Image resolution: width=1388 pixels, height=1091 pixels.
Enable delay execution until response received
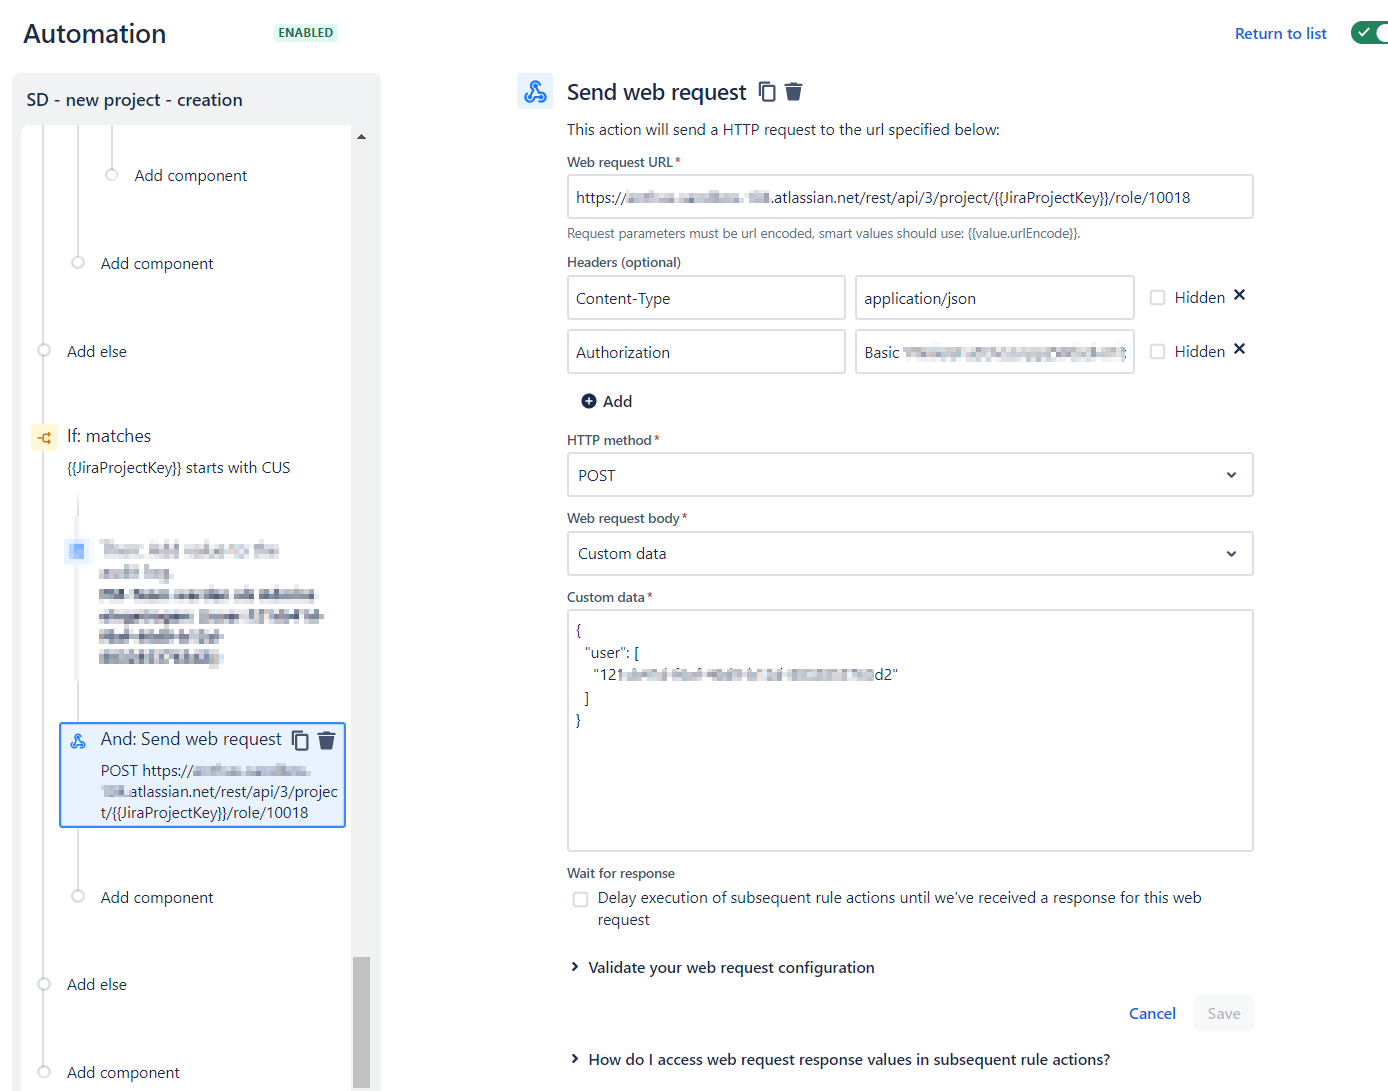[x=580, y=899]
